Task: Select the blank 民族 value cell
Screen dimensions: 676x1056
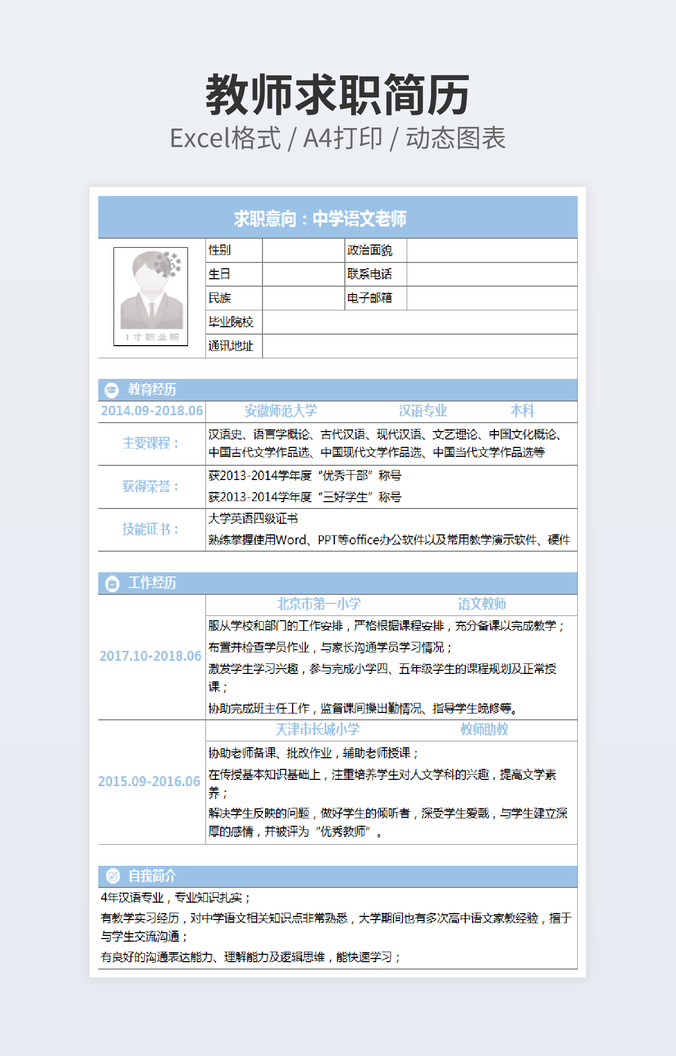Action: 302,298
